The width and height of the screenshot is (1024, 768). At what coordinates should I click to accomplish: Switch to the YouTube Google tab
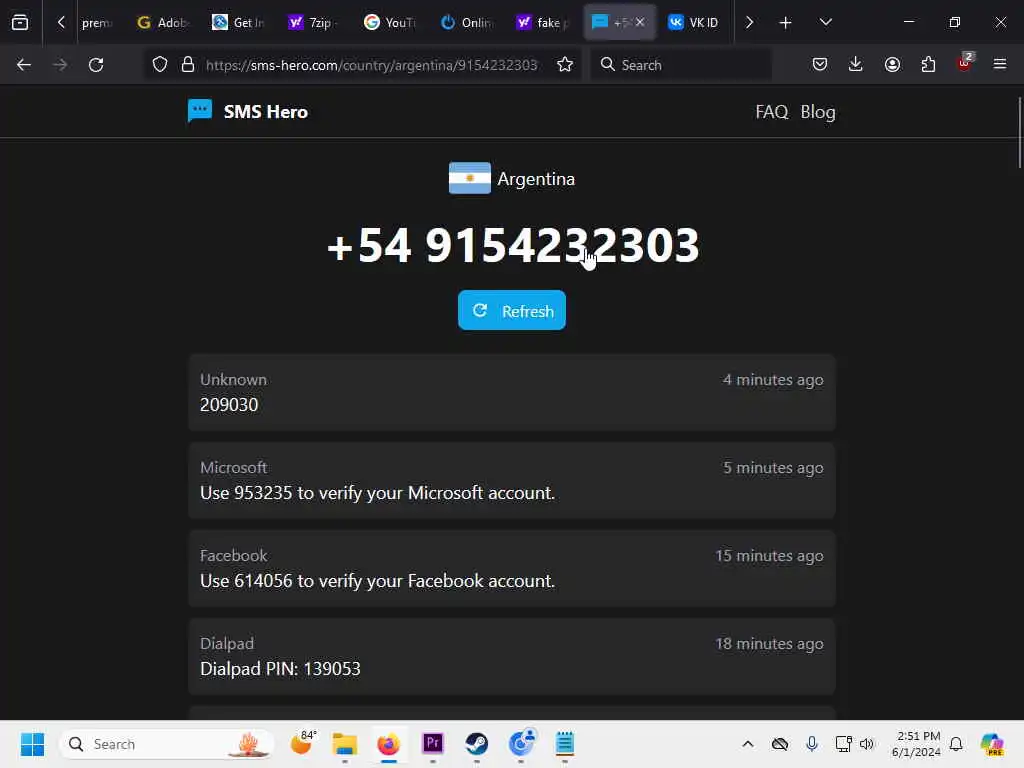pyautogui.click(x=390, y=23)
